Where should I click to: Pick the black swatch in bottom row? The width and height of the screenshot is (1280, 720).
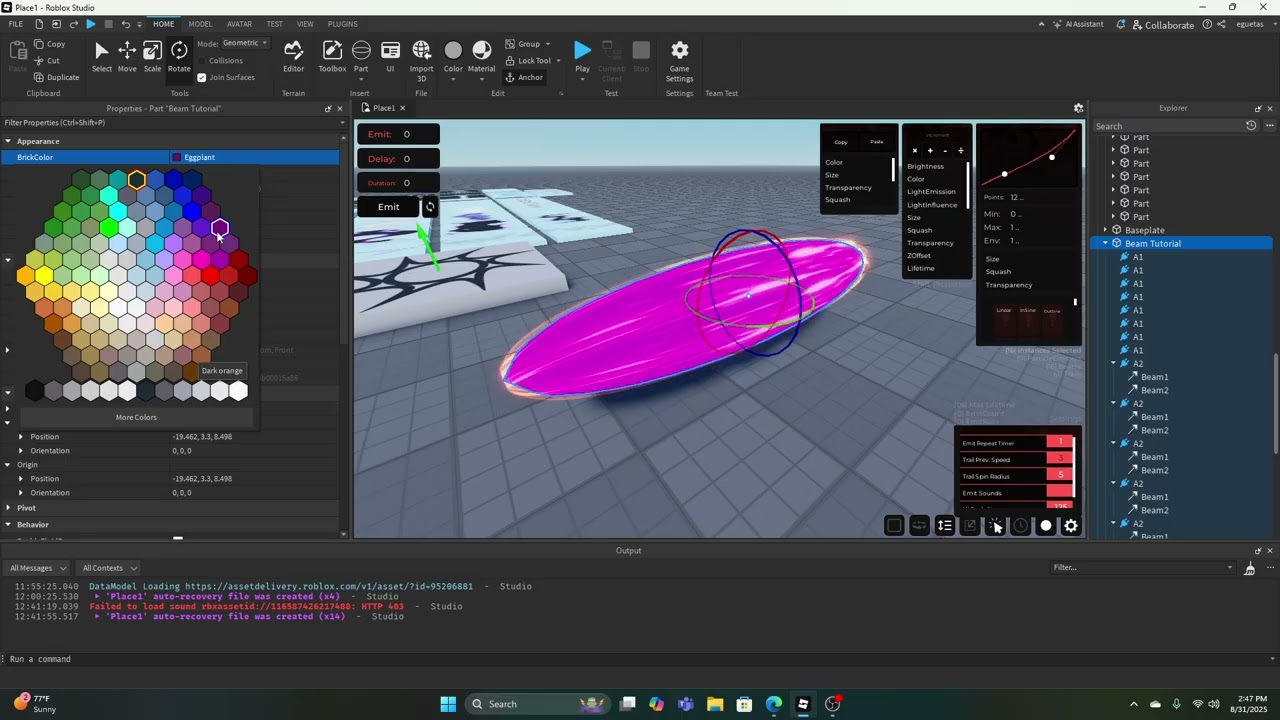point(34,391)
